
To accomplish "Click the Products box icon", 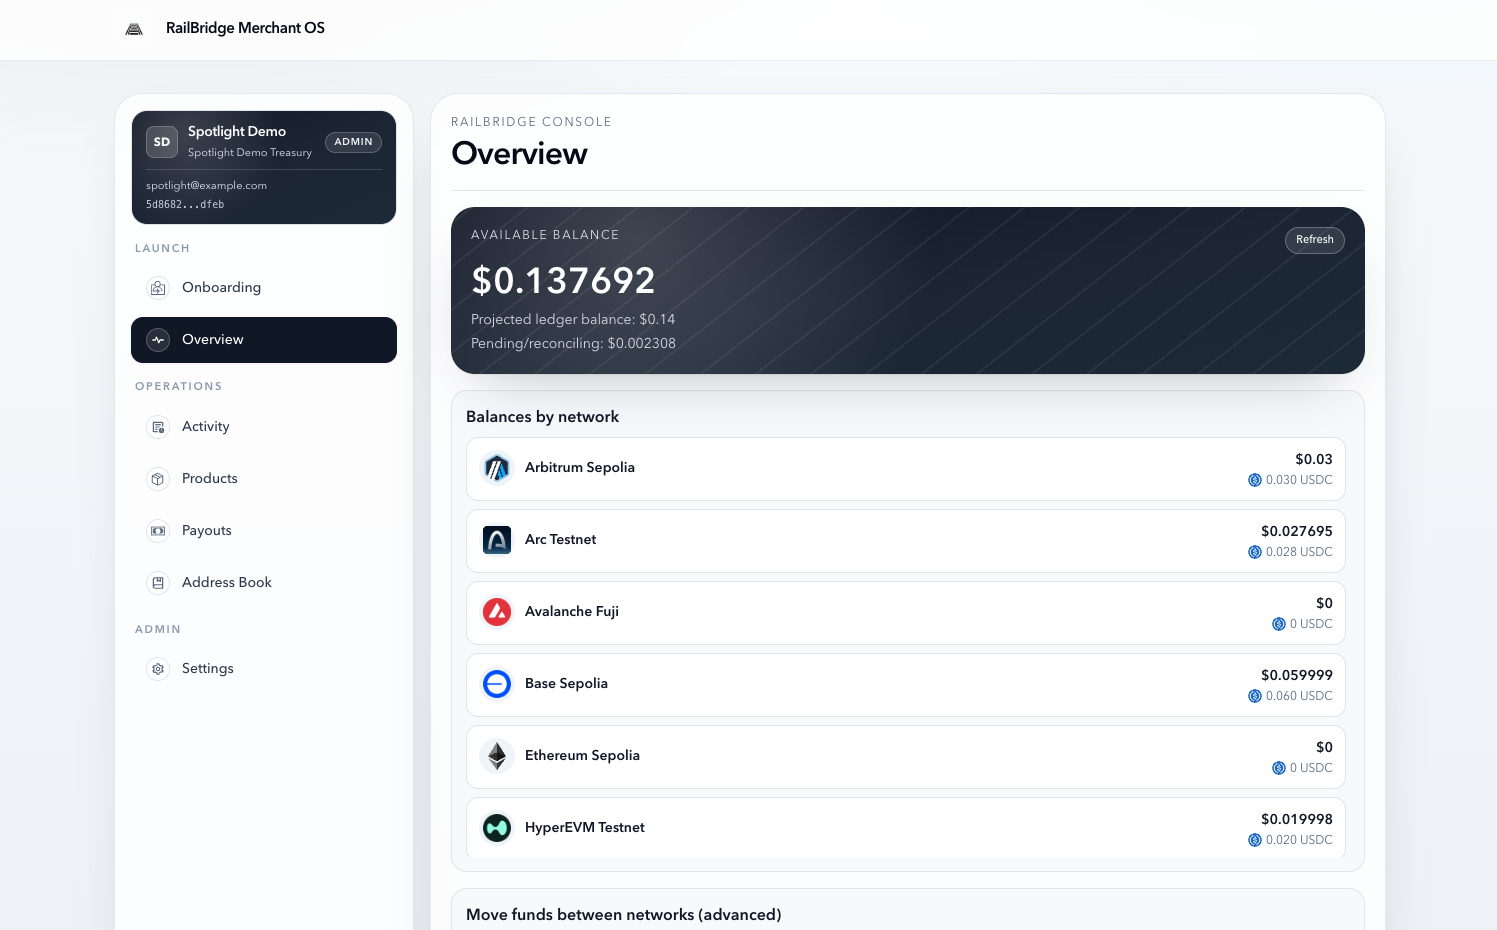I will [x=158, y=479].
